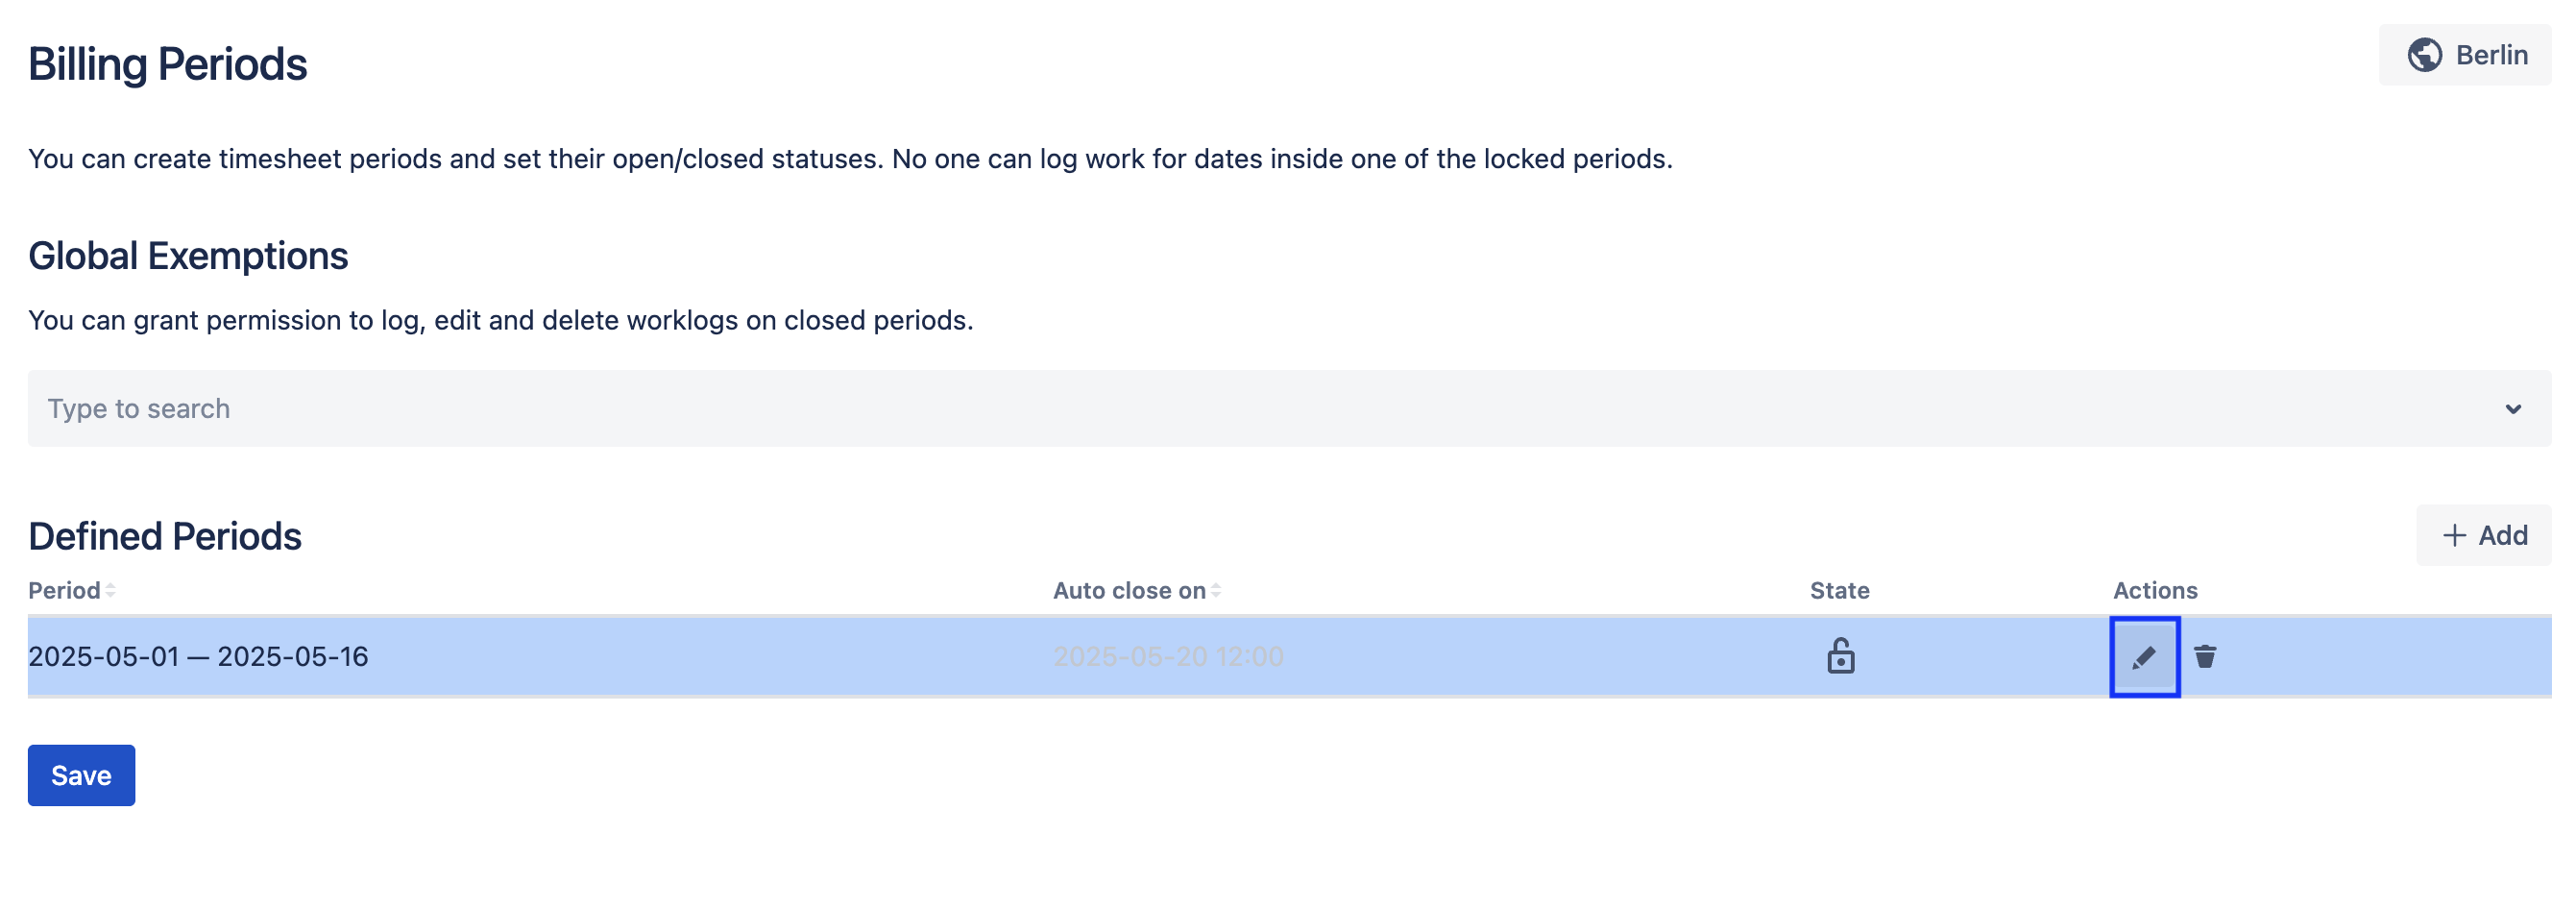Click the Auto close on sort arrows
2576x909 pixels.
click(1216, 591)
